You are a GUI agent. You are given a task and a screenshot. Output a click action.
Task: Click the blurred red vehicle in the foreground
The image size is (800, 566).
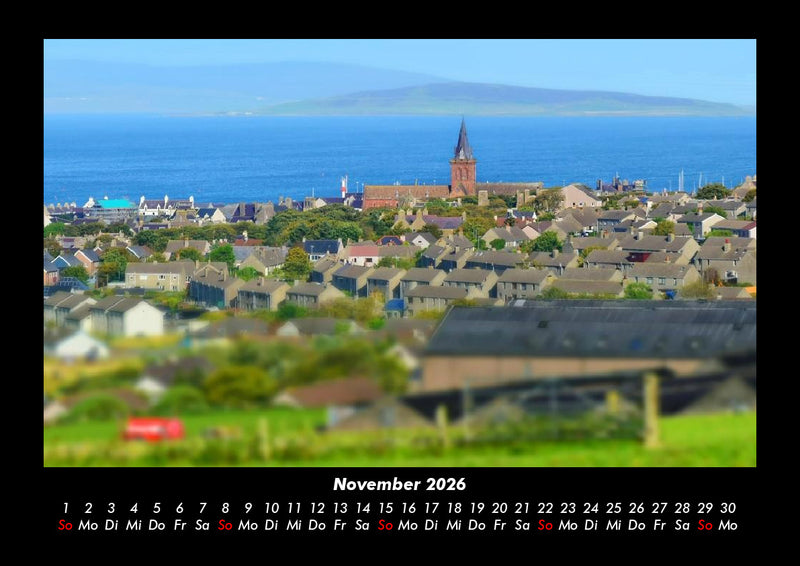154,429
